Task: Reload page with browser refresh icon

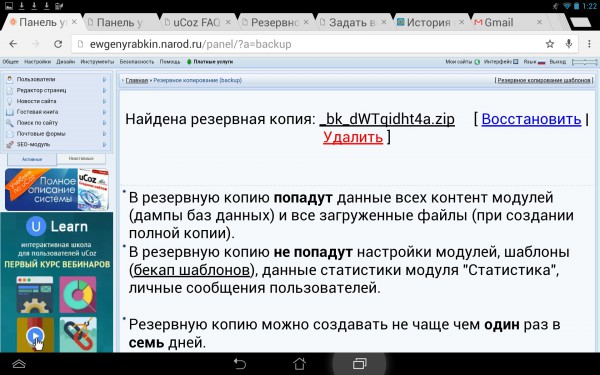Action: tap(58, 44)
